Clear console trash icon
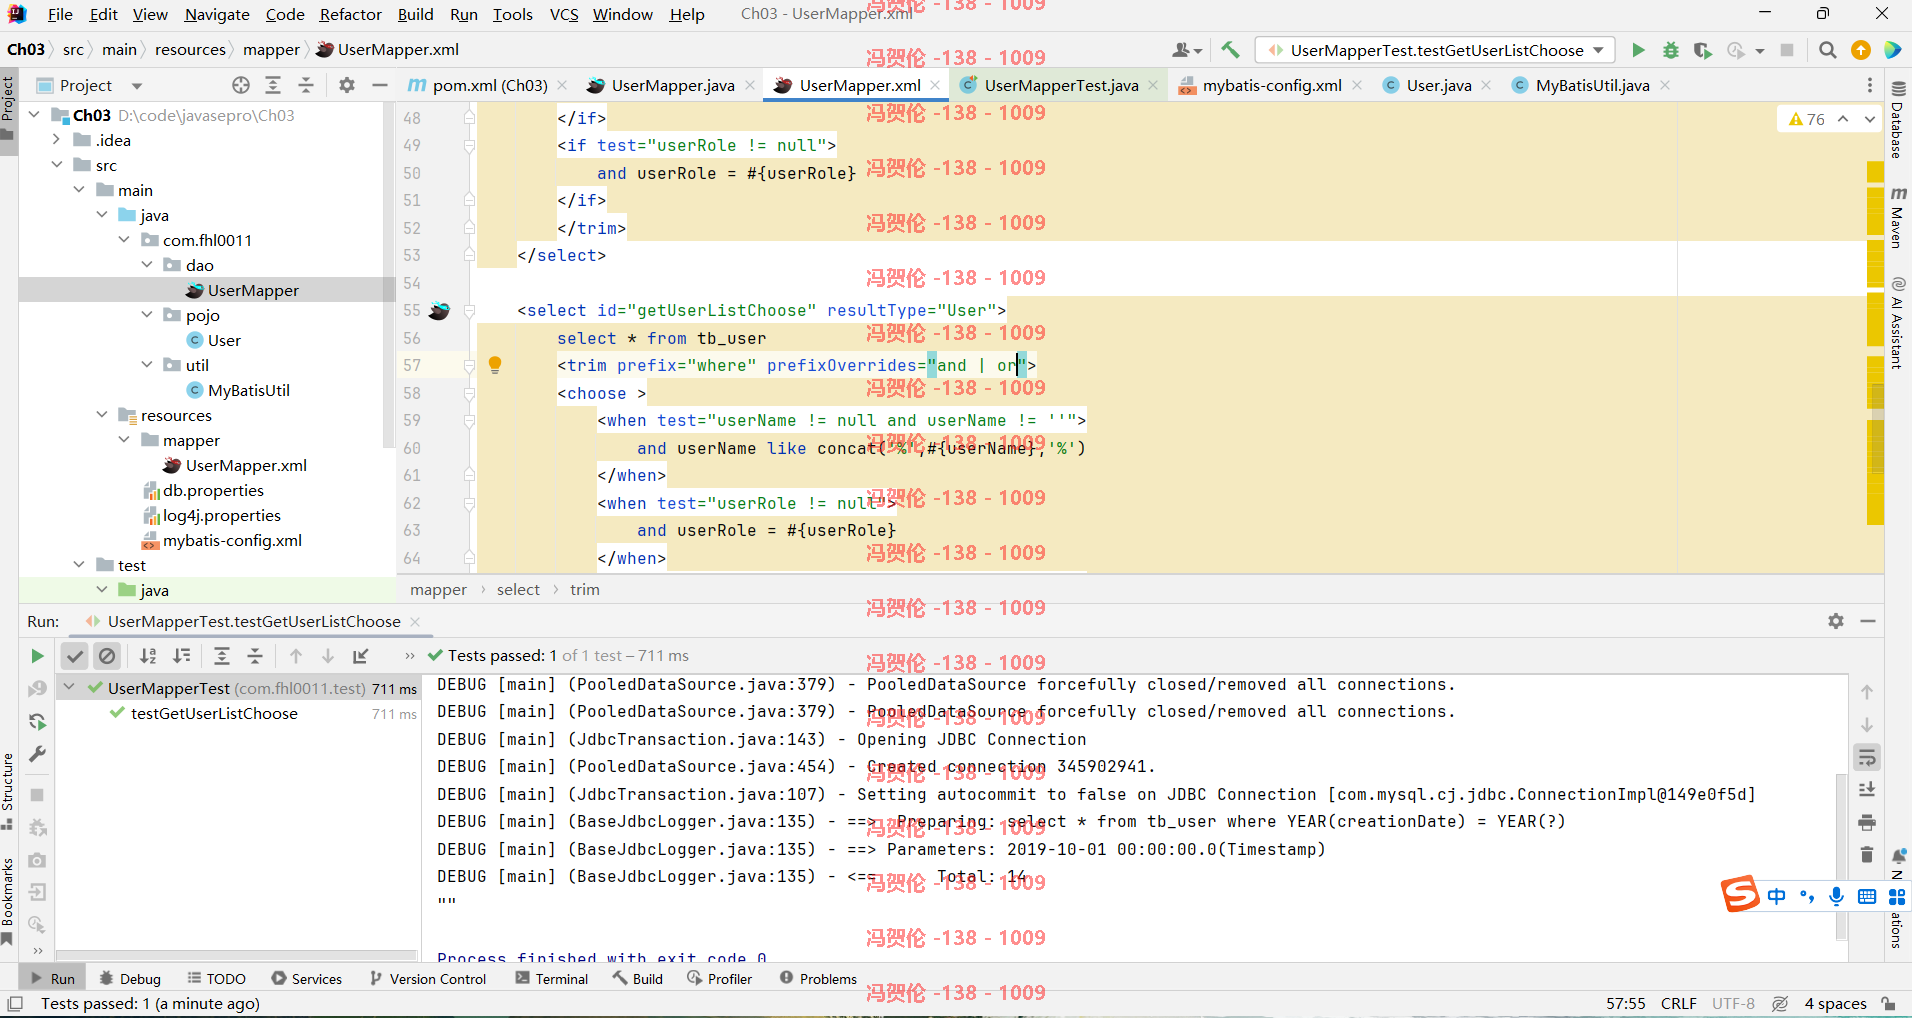 (x=1867, y=855)
